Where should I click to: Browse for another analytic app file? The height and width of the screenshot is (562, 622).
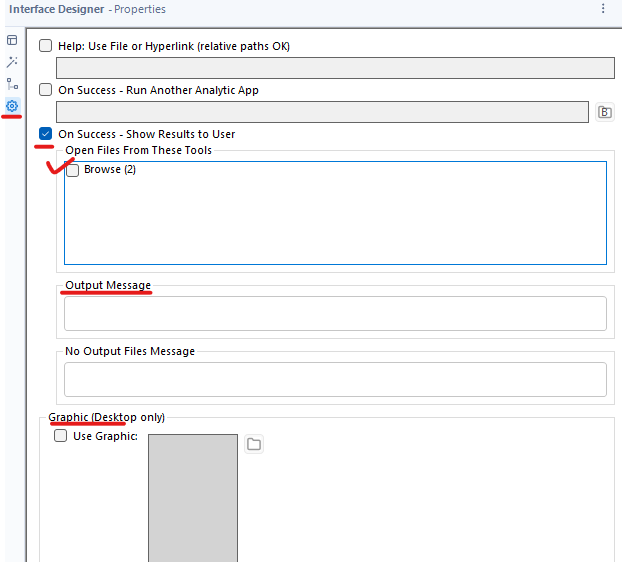tap(605, 112)
